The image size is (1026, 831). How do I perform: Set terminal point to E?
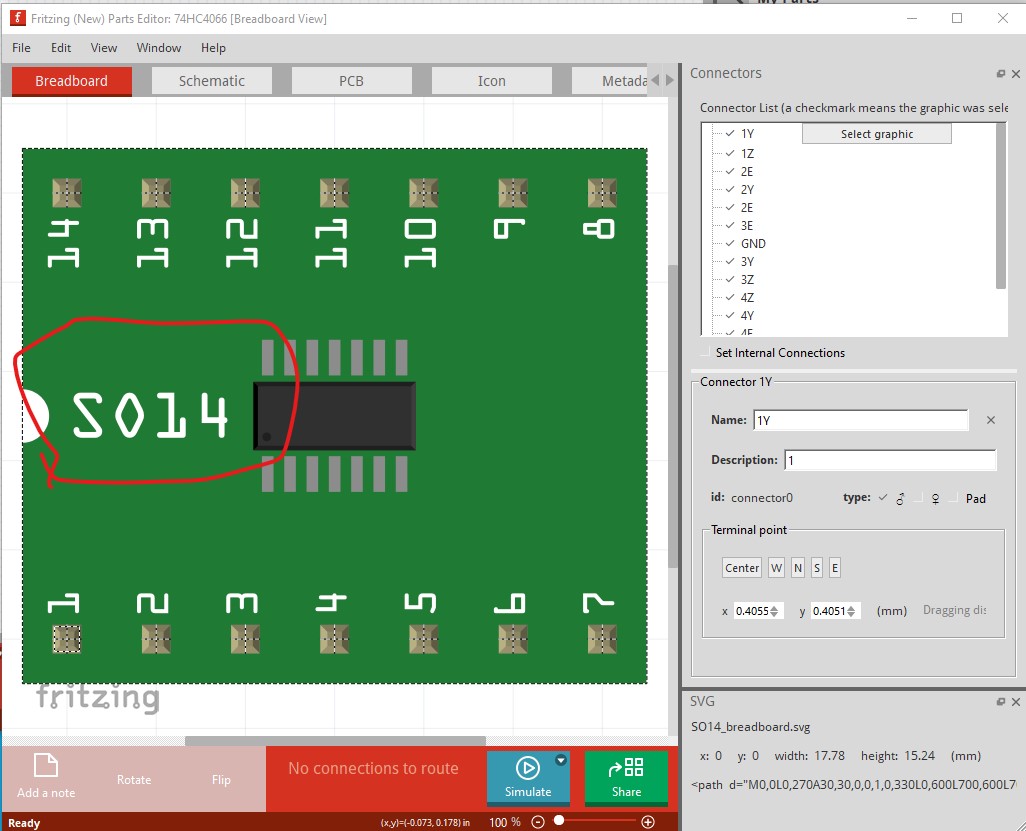pos(834,568)
